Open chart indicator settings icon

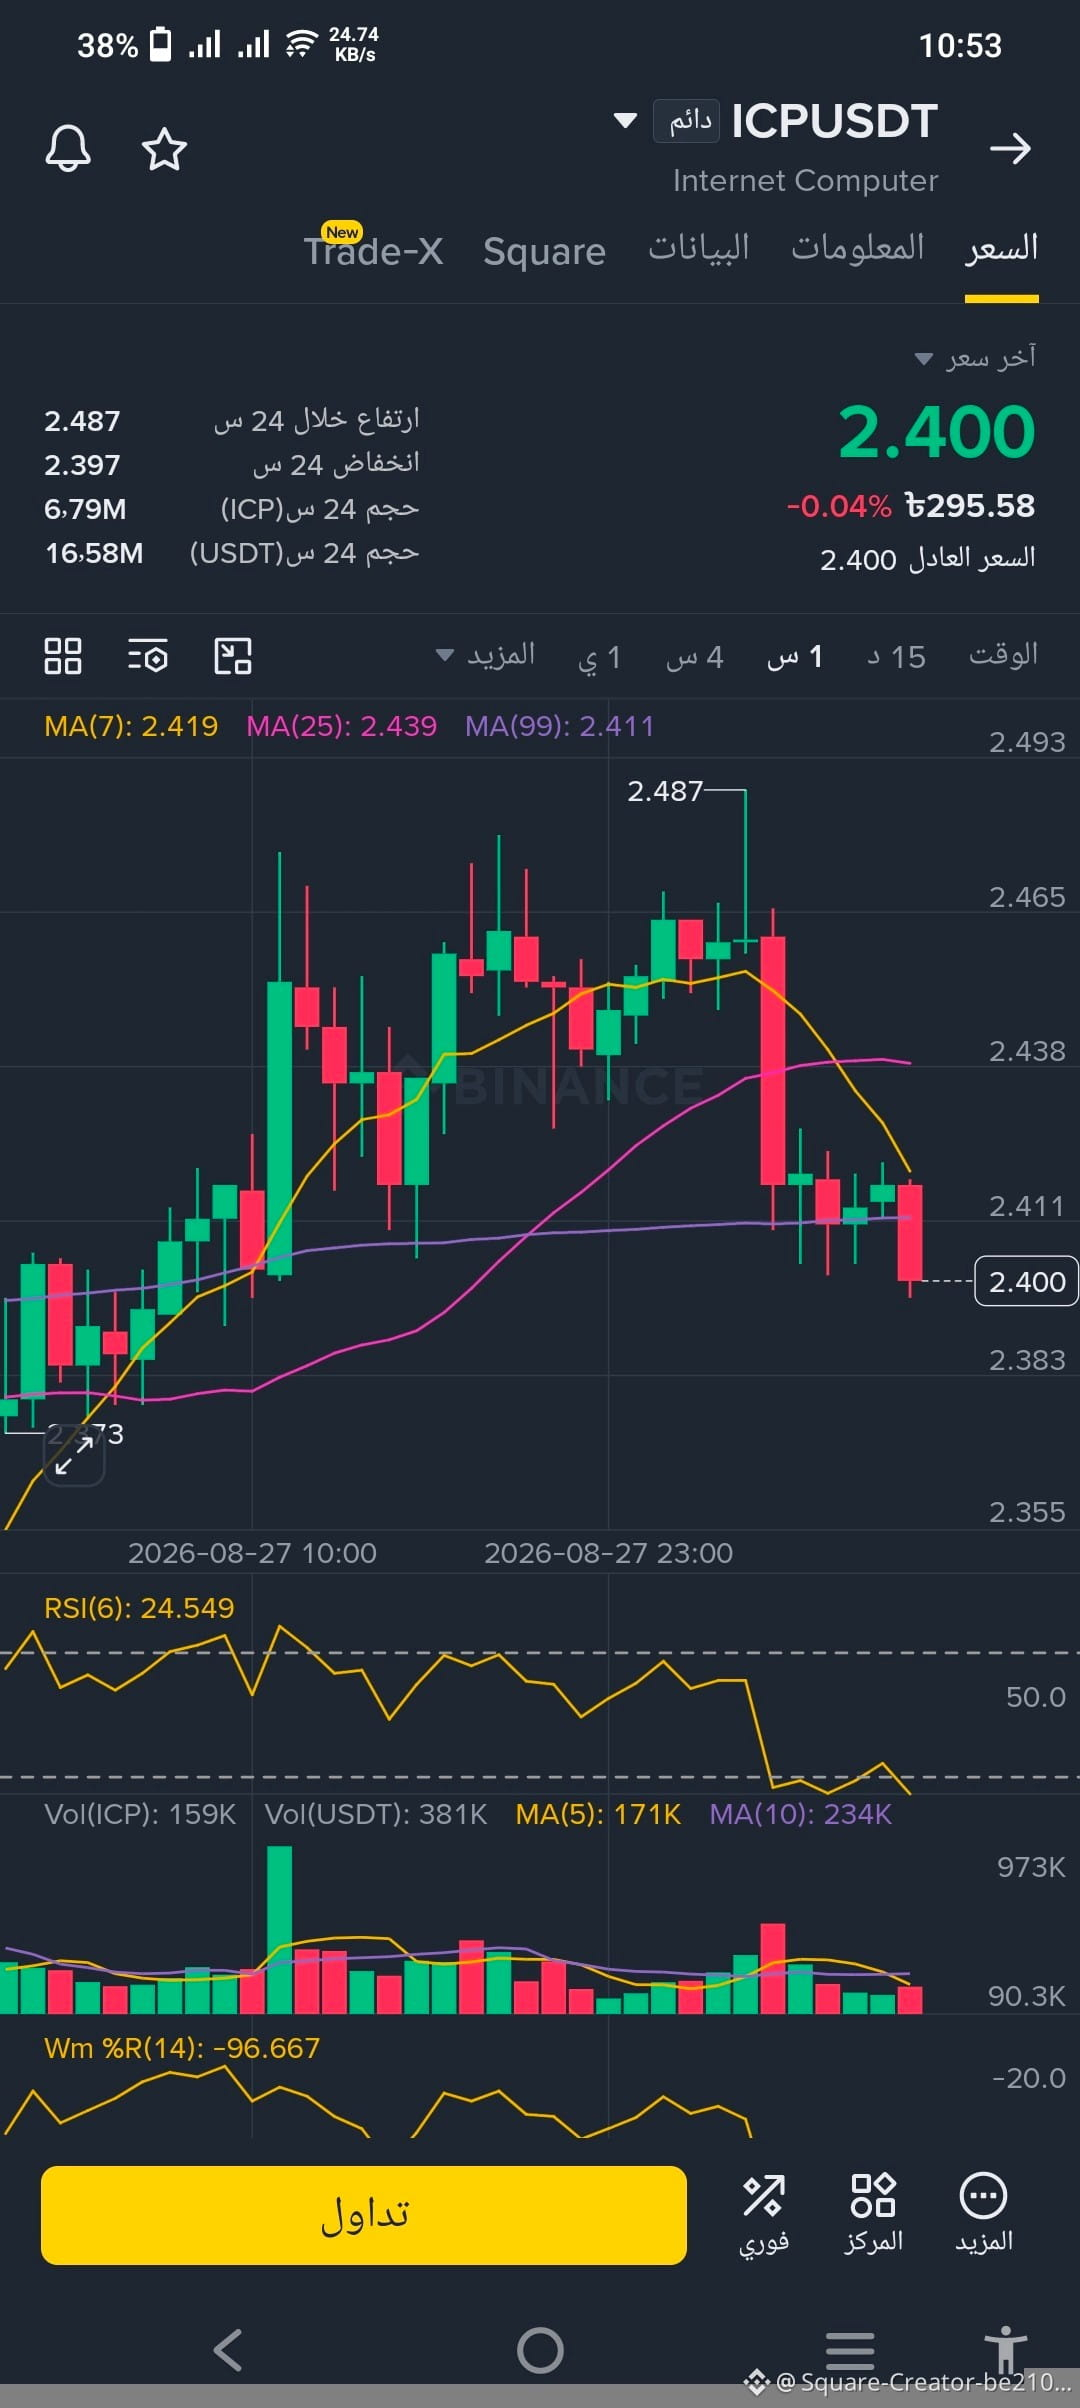[x=148, y=656]
